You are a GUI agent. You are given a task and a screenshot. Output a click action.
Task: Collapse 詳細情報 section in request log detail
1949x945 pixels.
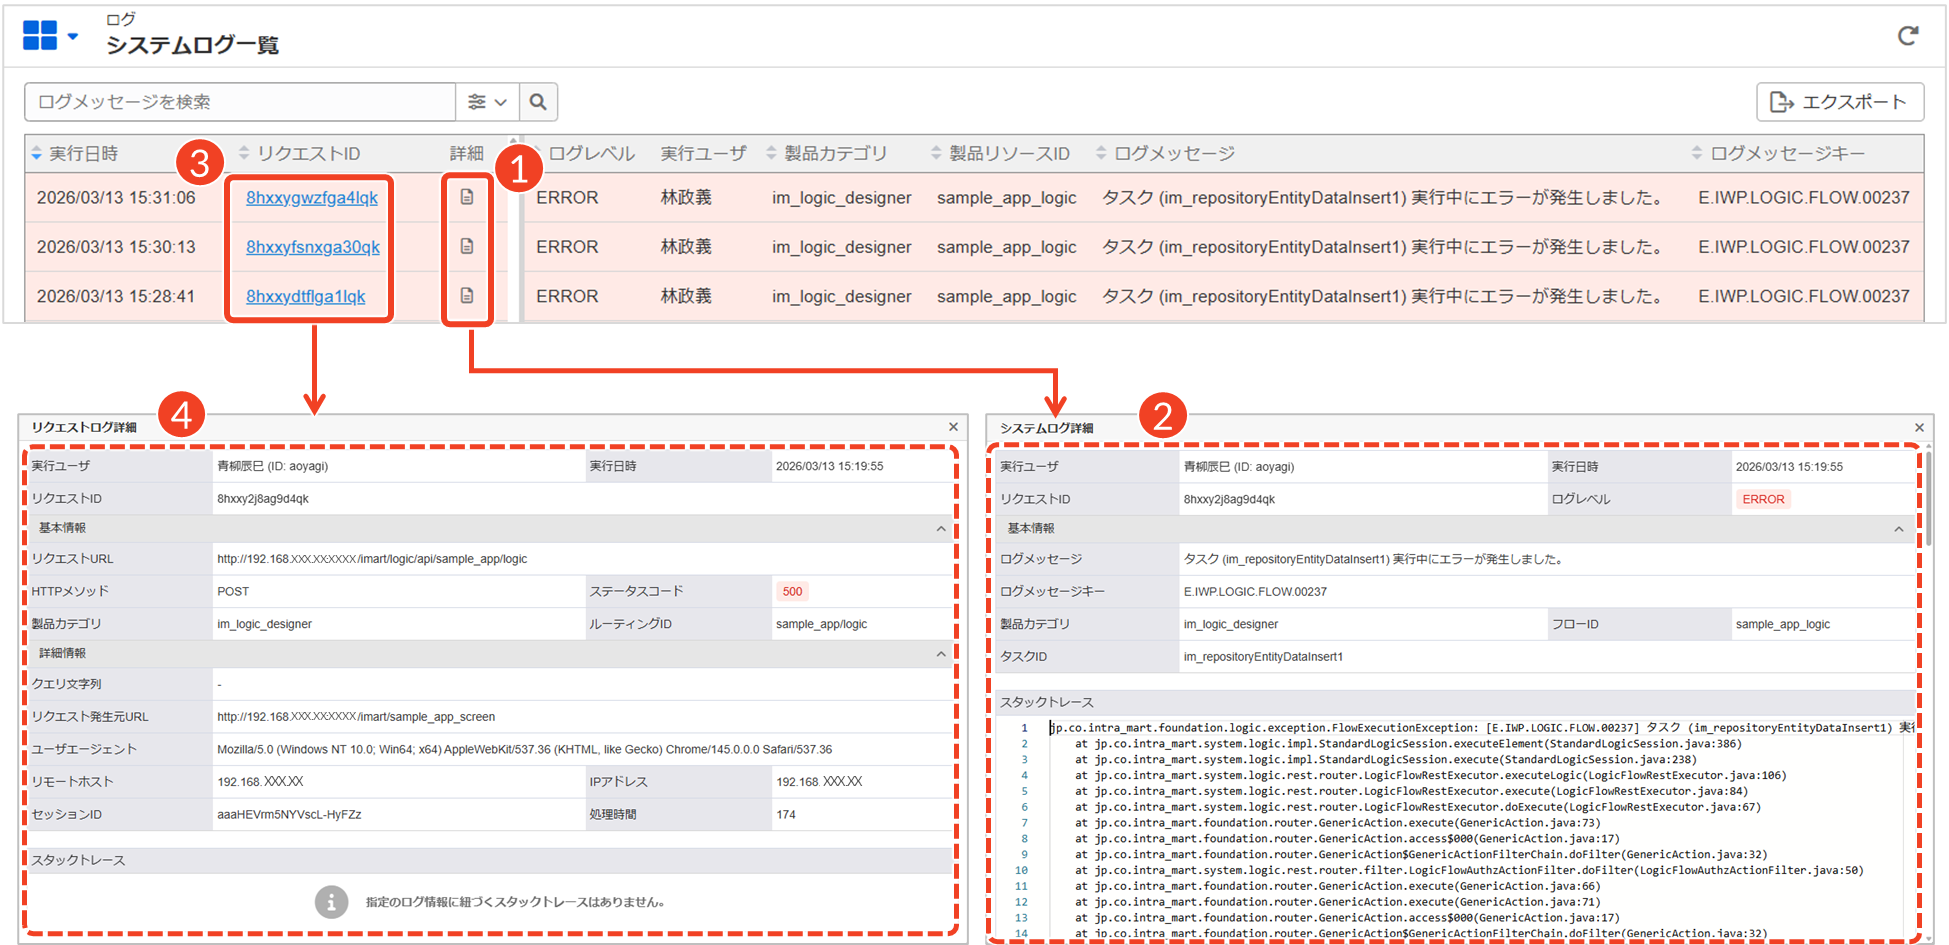(941, 654)
